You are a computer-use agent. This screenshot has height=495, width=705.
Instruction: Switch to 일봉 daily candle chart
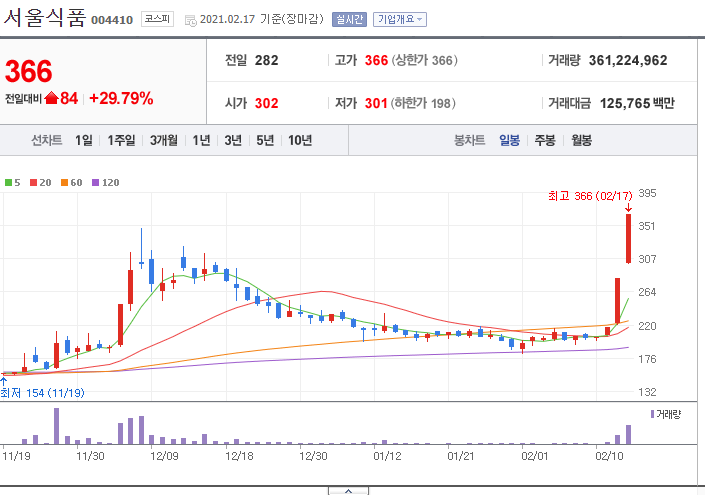tap(509, 140)
